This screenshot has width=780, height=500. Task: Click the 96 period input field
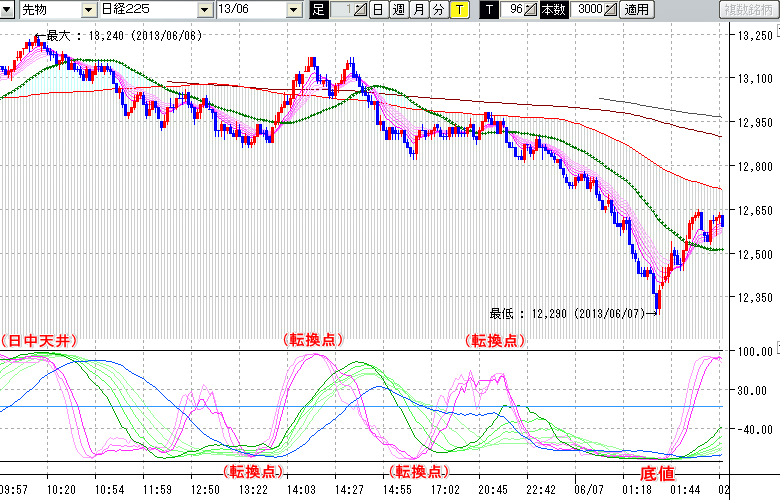514,10
